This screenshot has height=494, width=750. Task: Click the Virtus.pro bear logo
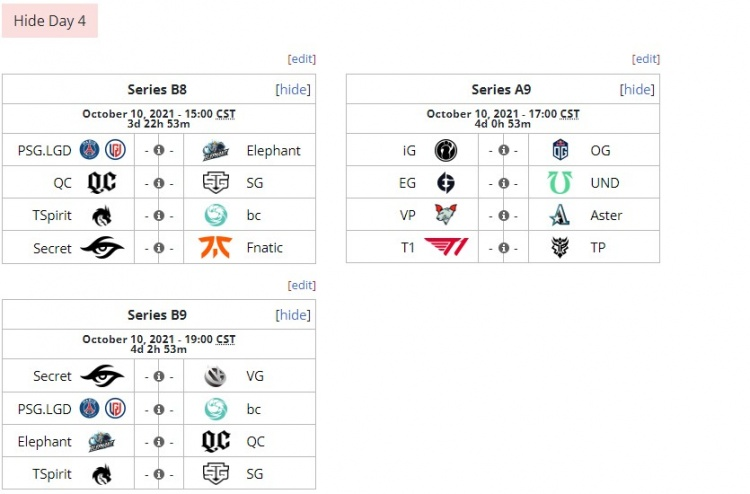click(x=446, y=215)
